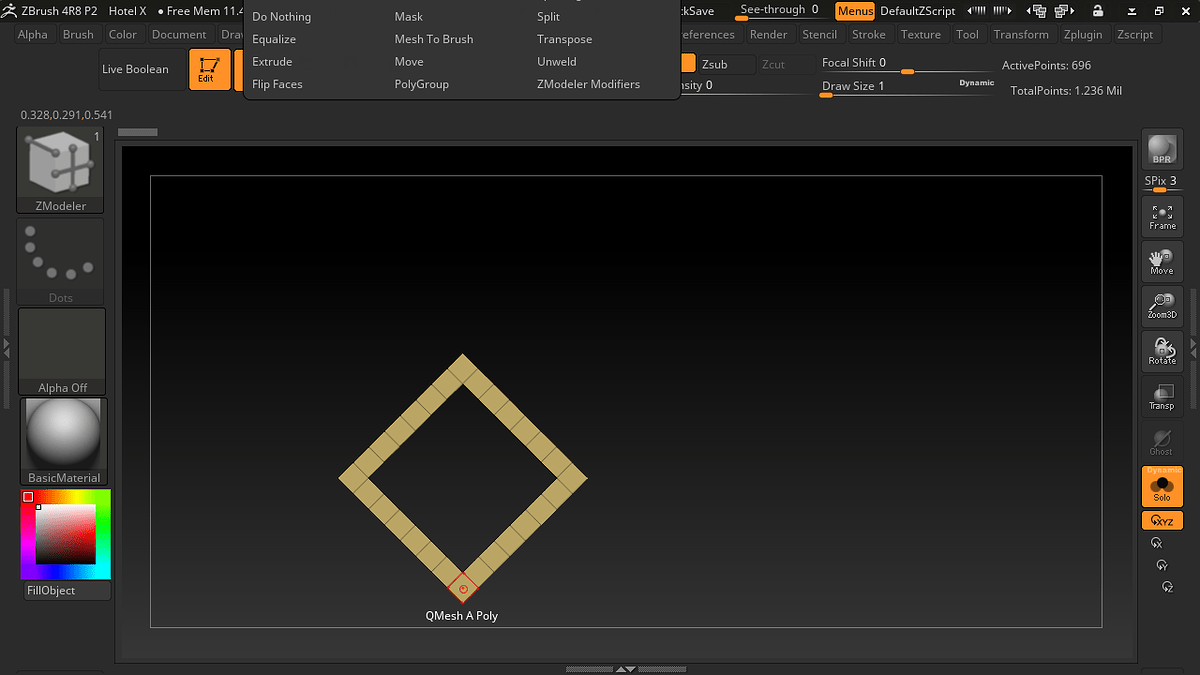Open the Alpha Off selector

(x=62, y=352)
